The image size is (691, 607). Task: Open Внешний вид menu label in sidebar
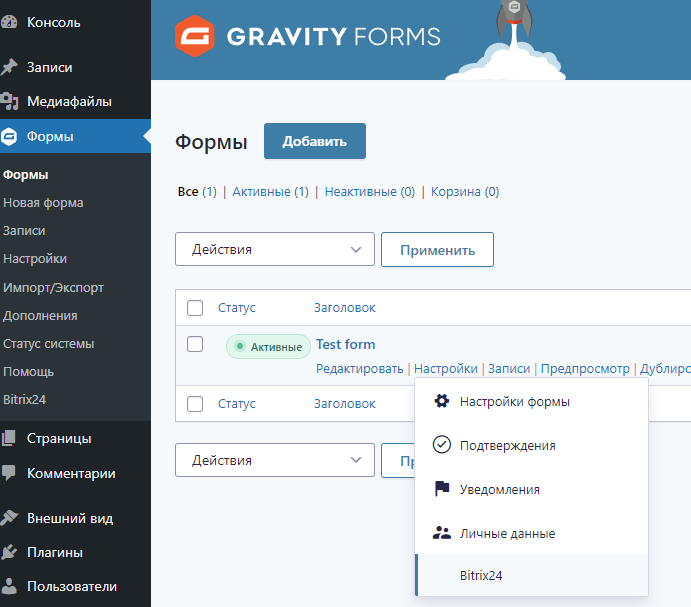pyautogui.click(x=70, y=518)
